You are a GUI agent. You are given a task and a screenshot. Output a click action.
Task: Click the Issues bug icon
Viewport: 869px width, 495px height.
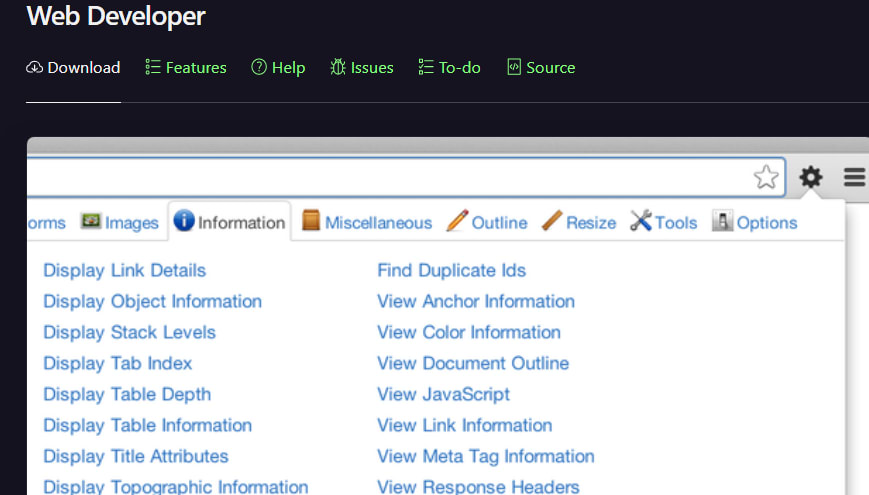tap(338, 67)
